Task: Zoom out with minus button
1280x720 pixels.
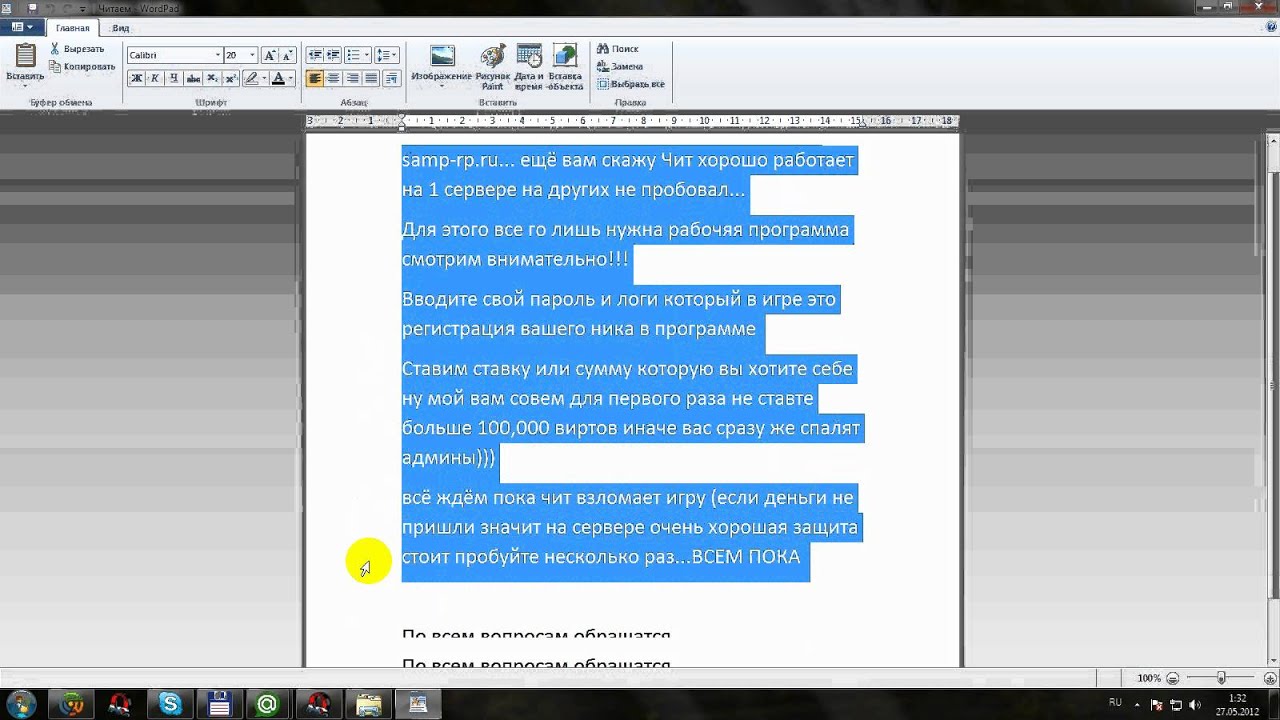Action: 1172,678
